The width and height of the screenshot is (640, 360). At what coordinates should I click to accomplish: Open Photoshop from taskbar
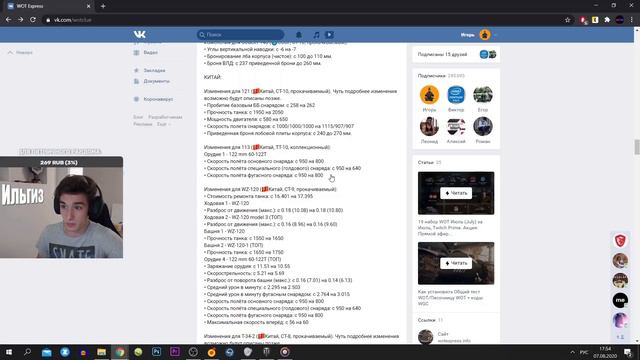156,352
